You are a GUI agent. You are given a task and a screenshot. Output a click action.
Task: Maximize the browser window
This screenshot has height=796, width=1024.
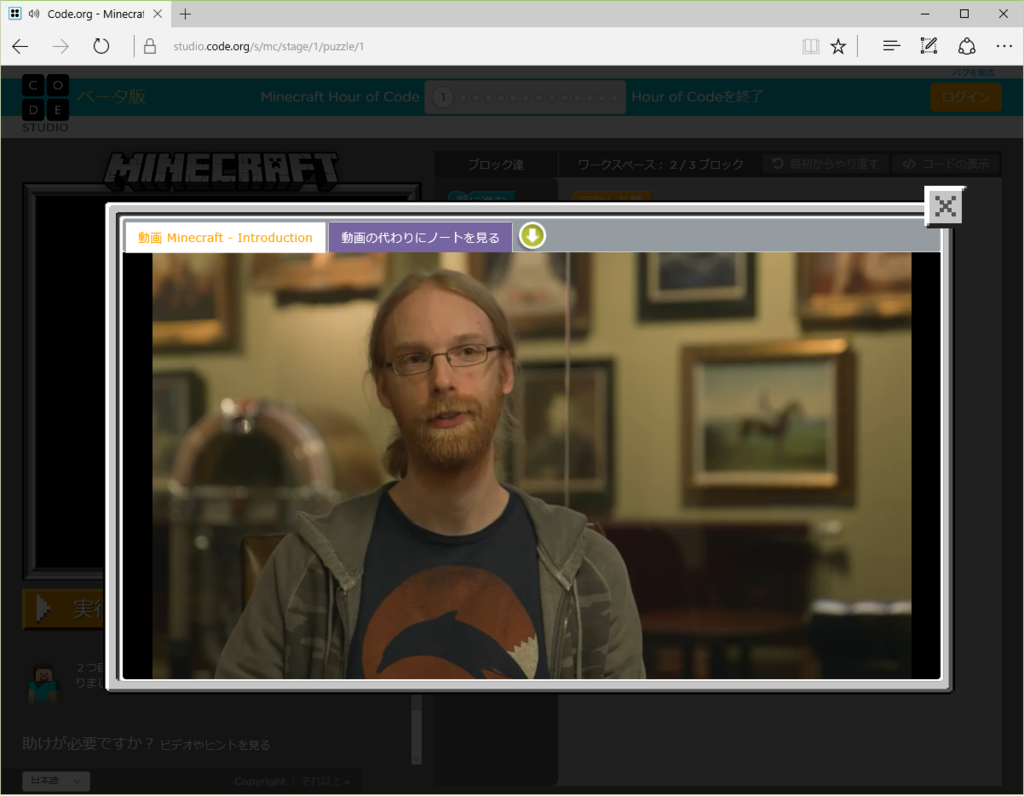(x=964, y=14)
